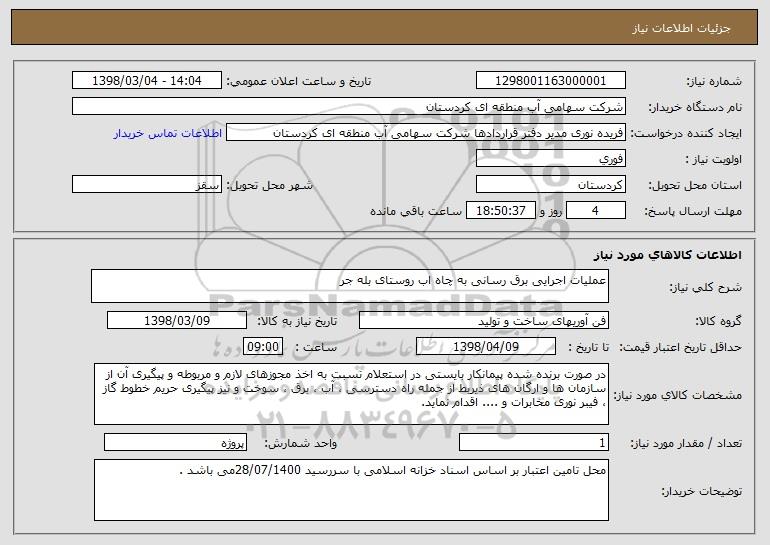Click the remaining days field showing 4

tap(596, 211)
